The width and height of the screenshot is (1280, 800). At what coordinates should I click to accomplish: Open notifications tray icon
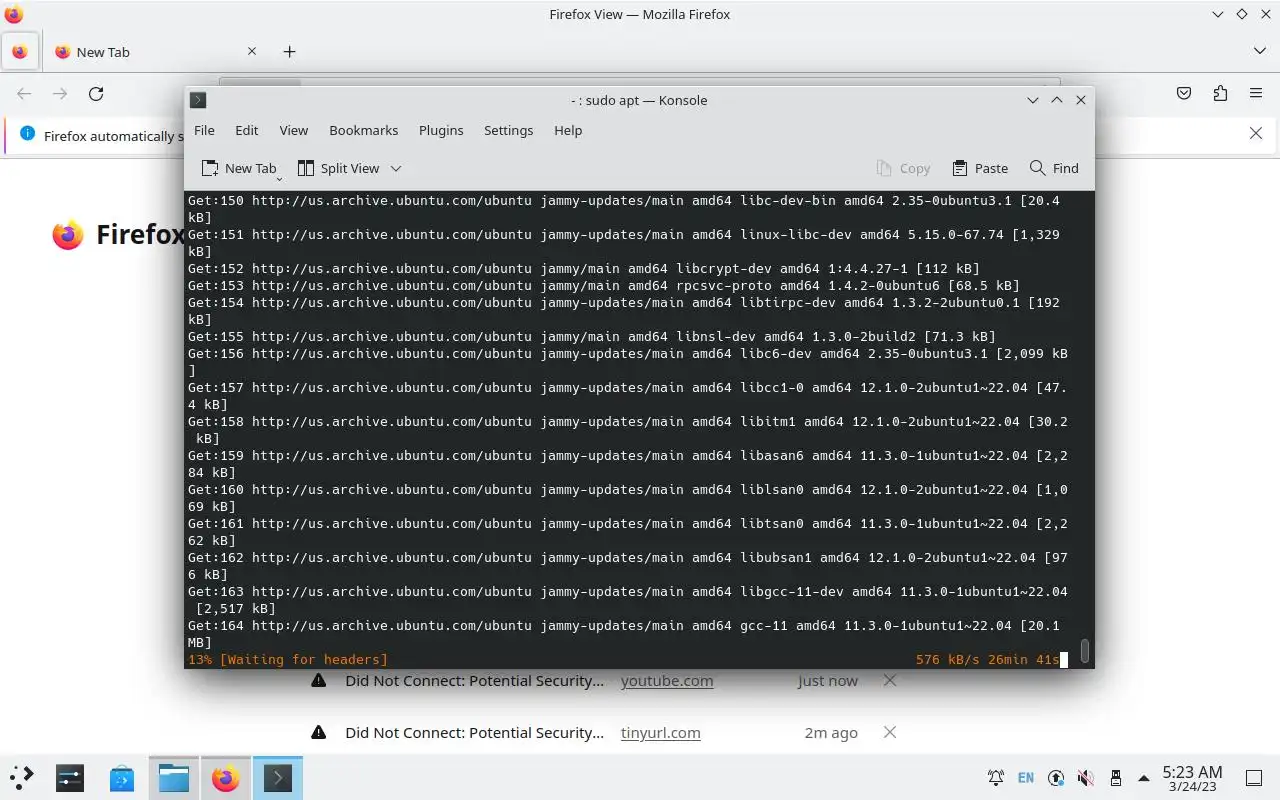[996, 778]
